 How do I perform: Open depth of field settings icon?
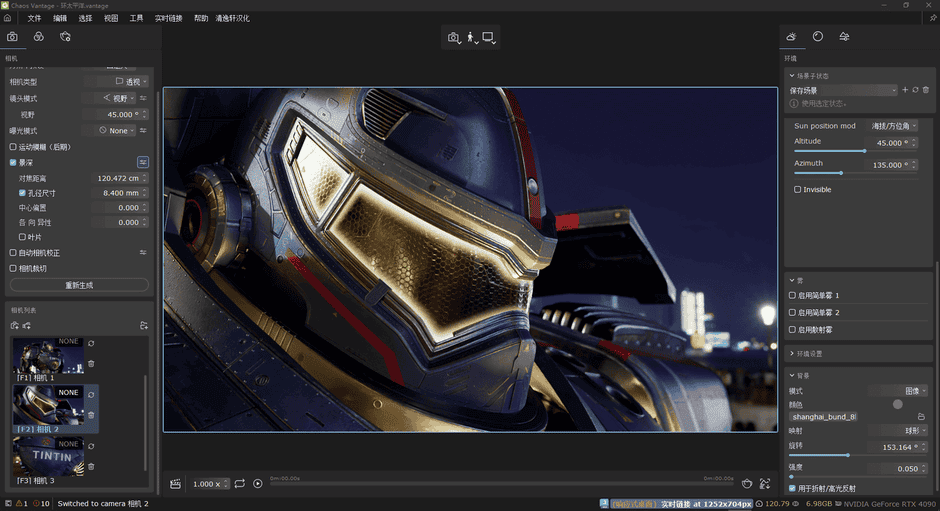143,162
